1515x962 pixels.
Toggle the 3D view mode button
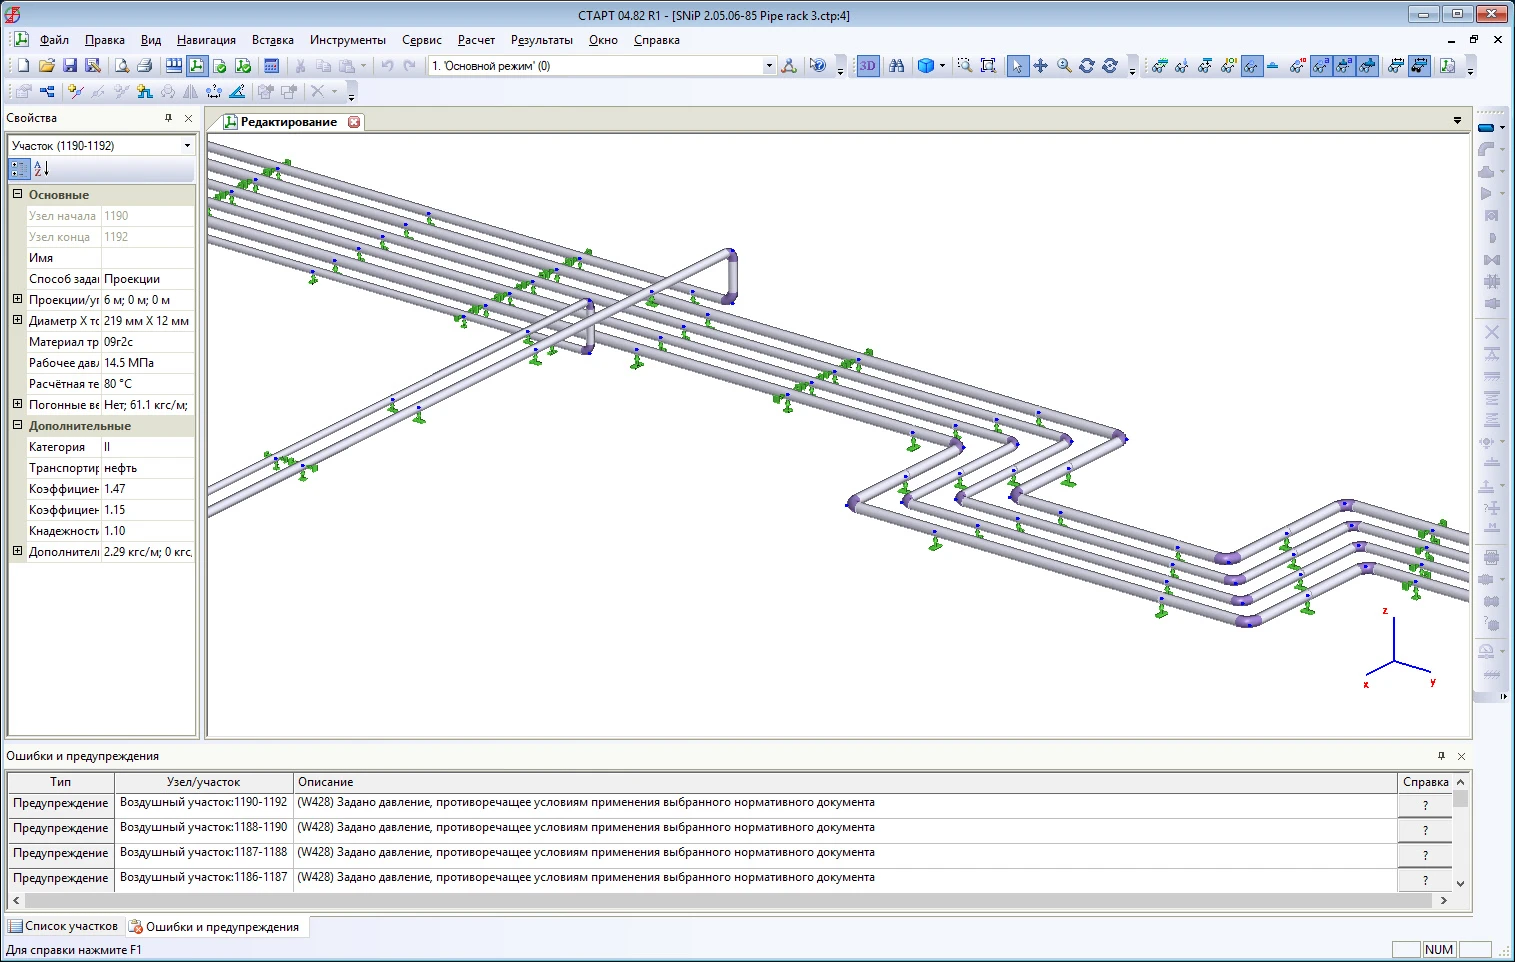pos(867,66)
